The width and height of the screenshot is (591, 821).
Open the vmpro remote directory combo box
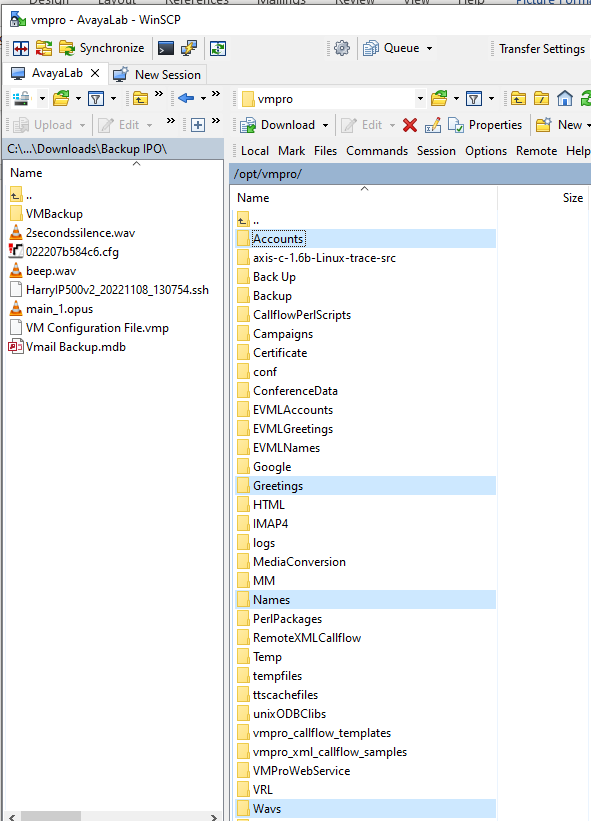(x=332, y=98)
